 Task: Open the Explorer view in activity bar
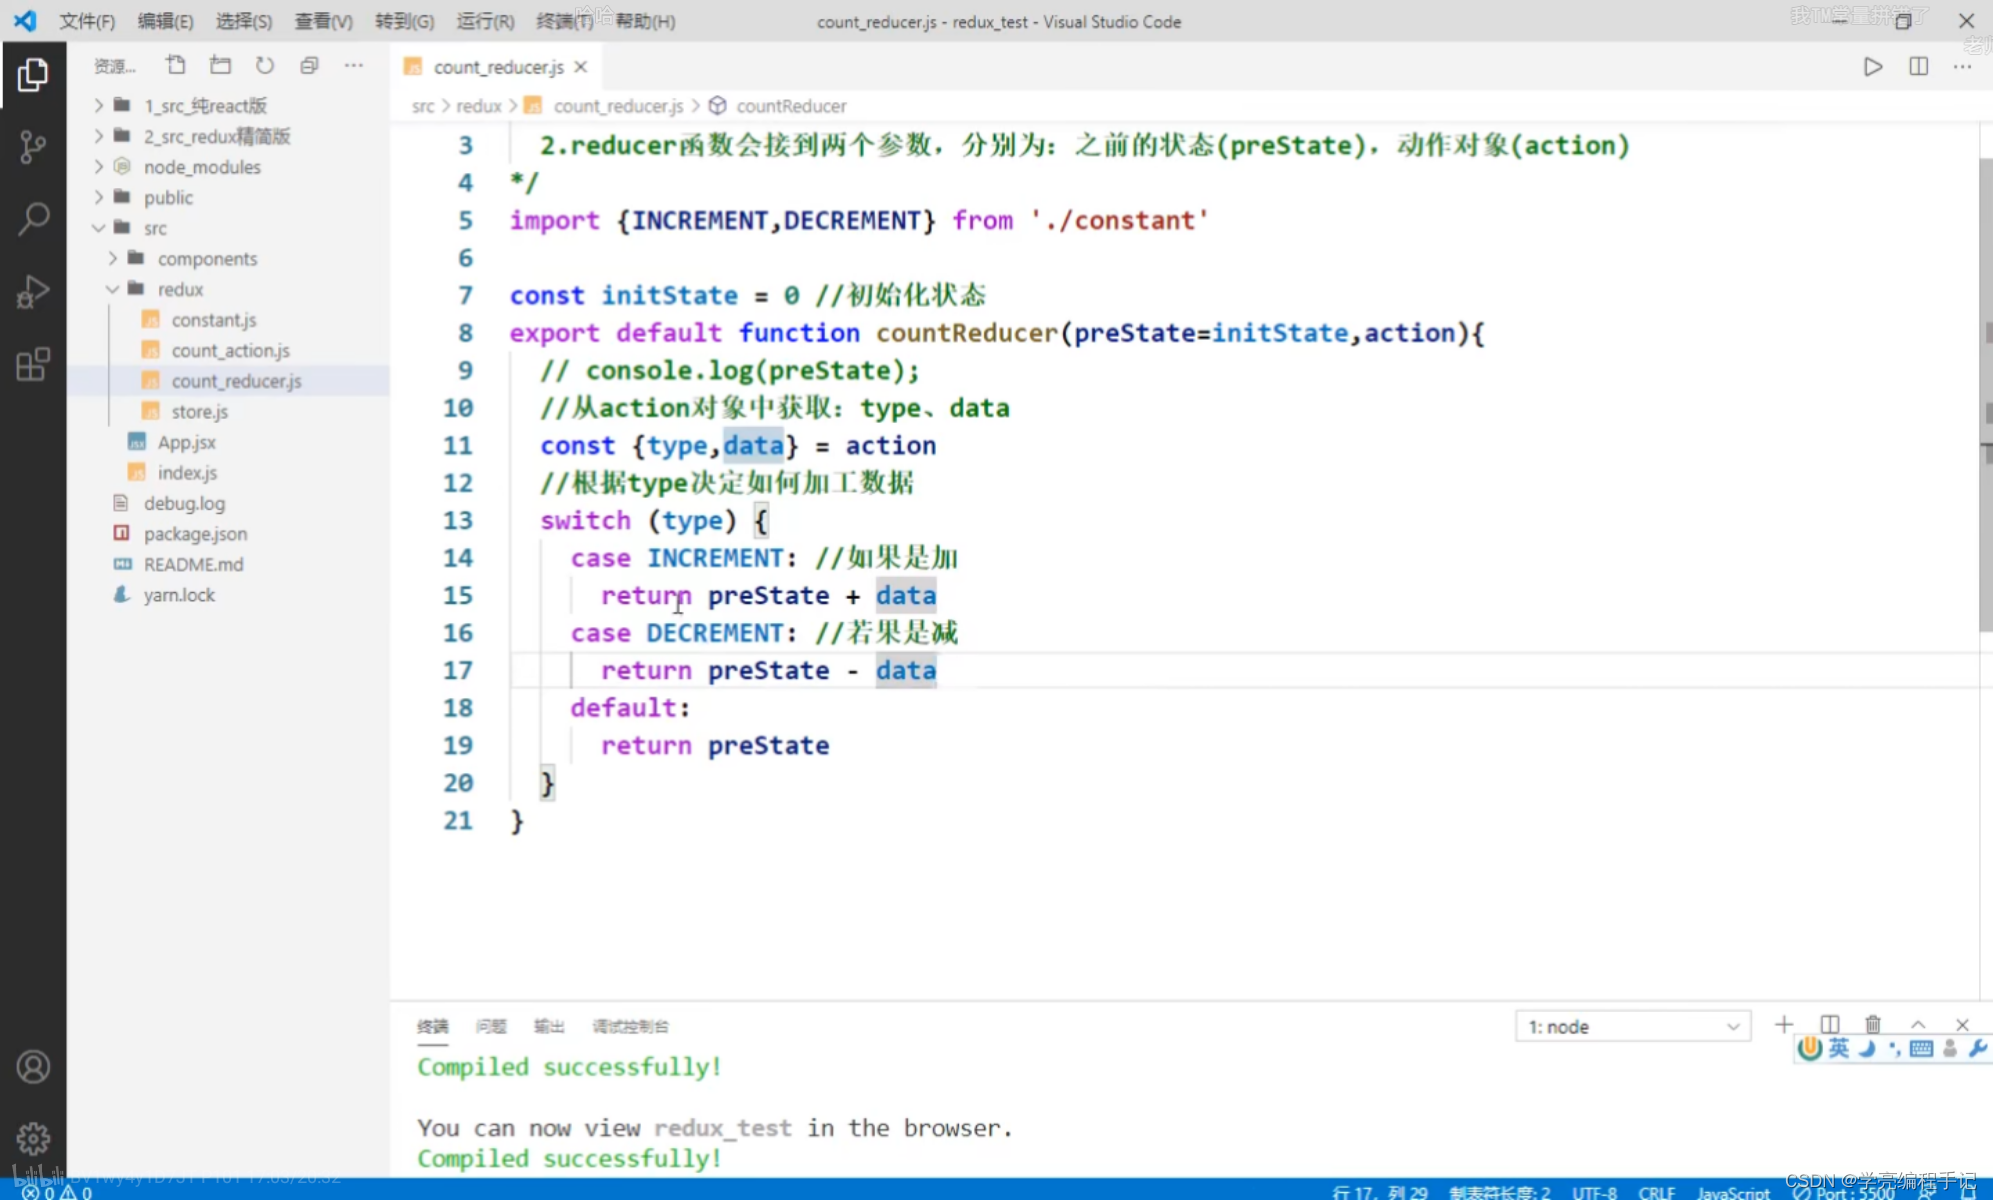(33, 75)
